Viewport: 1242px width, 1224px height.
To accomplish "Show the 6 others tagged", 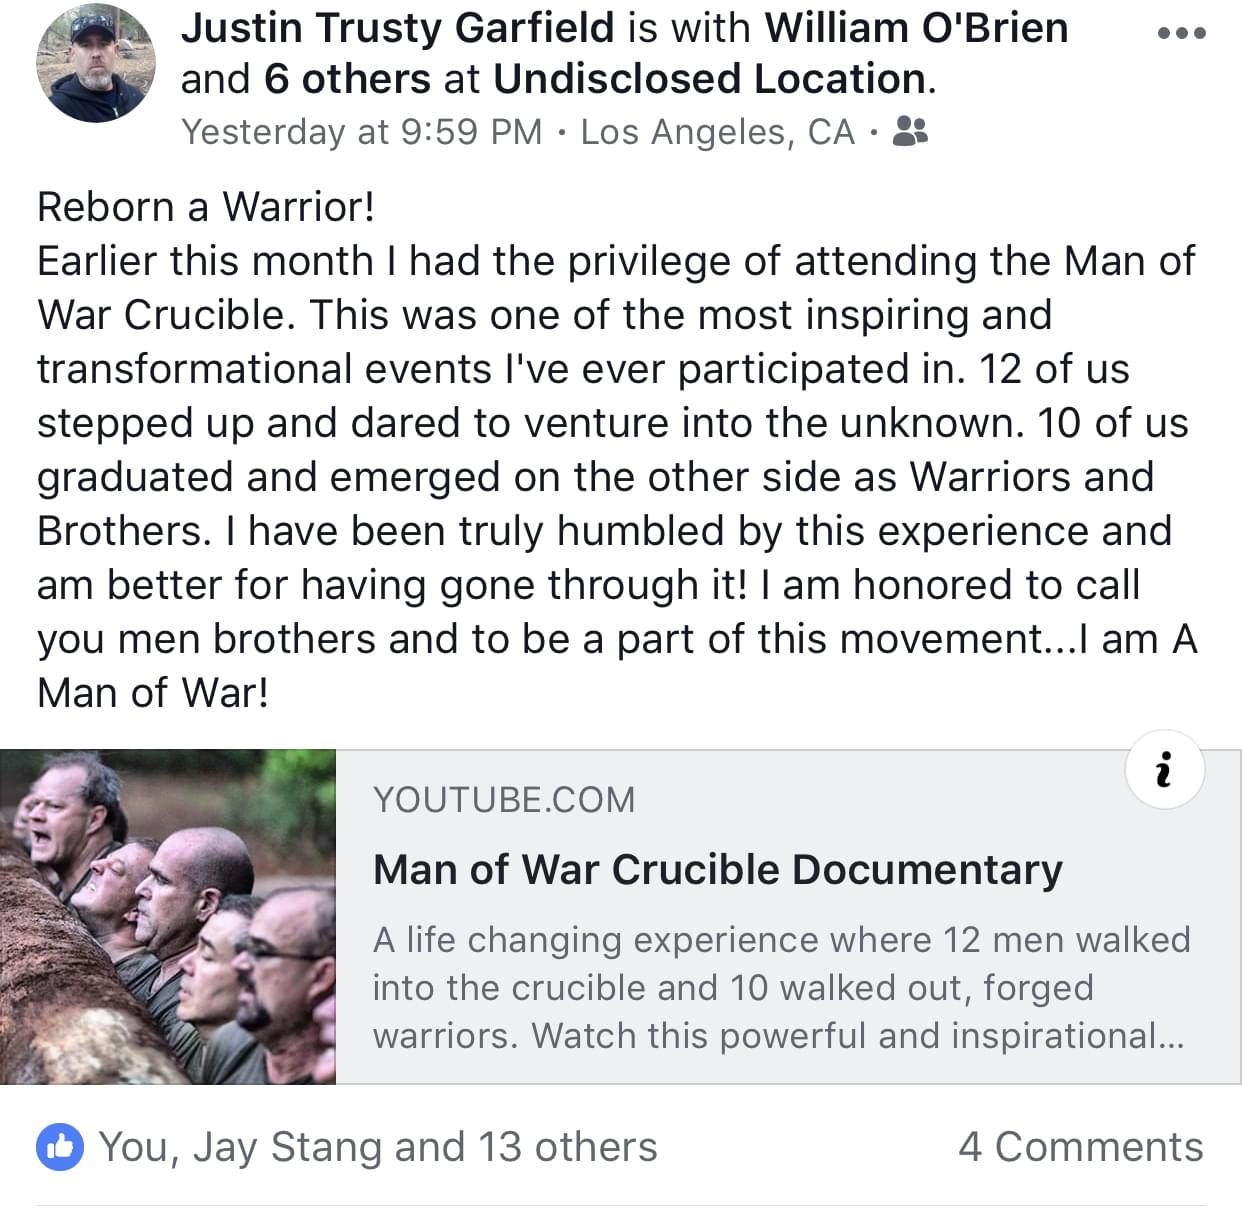I will click(x=346, y=79).
